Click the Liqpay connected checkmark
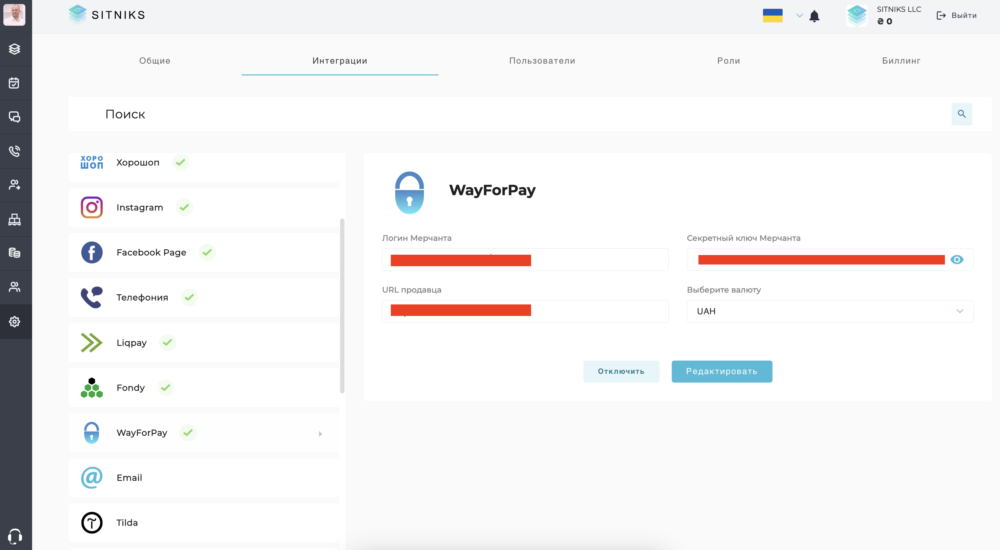This screenshot has width=1000, height=550. point(168,343)
